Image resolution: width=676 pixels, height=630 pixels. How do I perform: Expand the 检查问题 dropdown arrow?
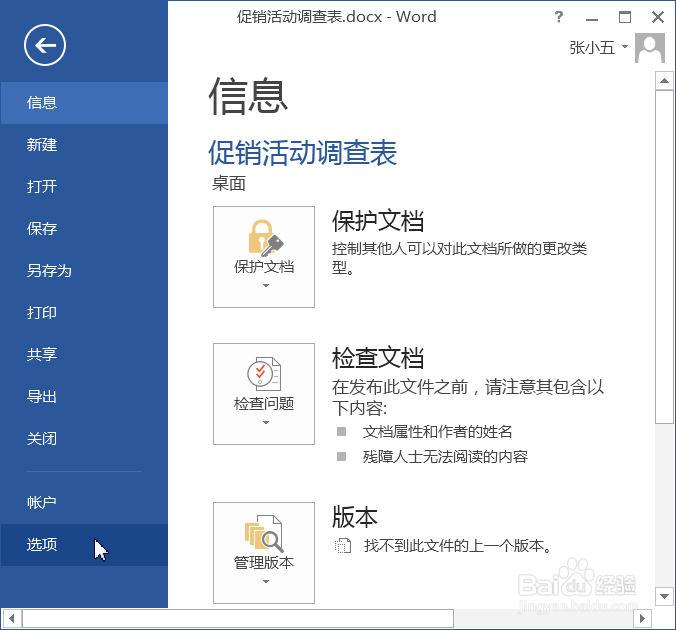(266, 423)
